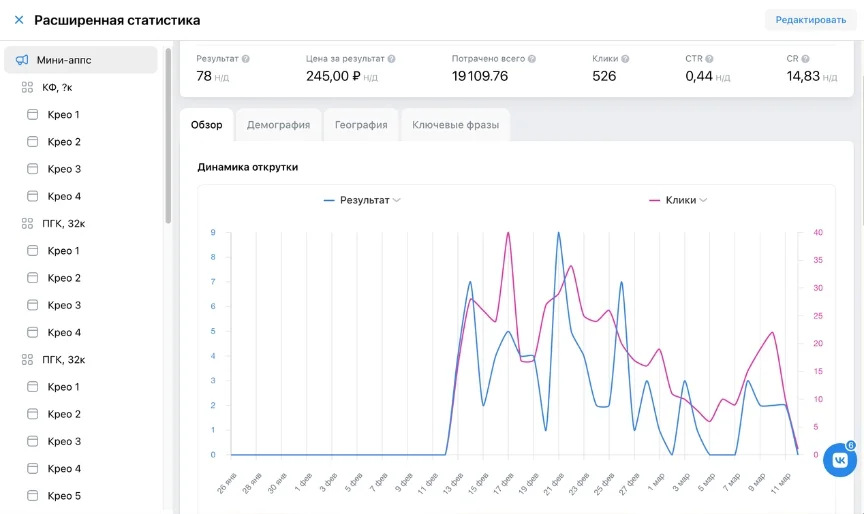The height and width of the screenshot is (514, 864).
Task: Click the grid icon next to КФ, ?к
Action: 27,87
